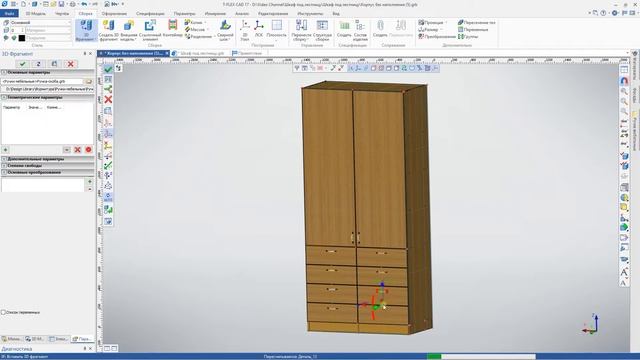640x360 pixels.
Task: Open the Внешняя модель tool
Action: tap(129, 30)
